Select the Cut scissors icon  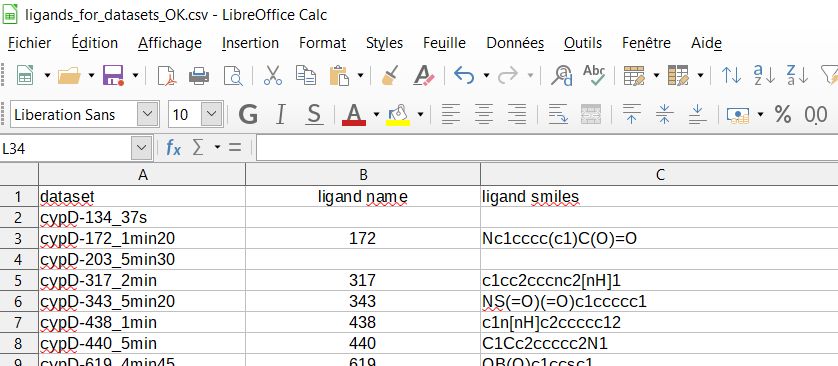[273, 75]
